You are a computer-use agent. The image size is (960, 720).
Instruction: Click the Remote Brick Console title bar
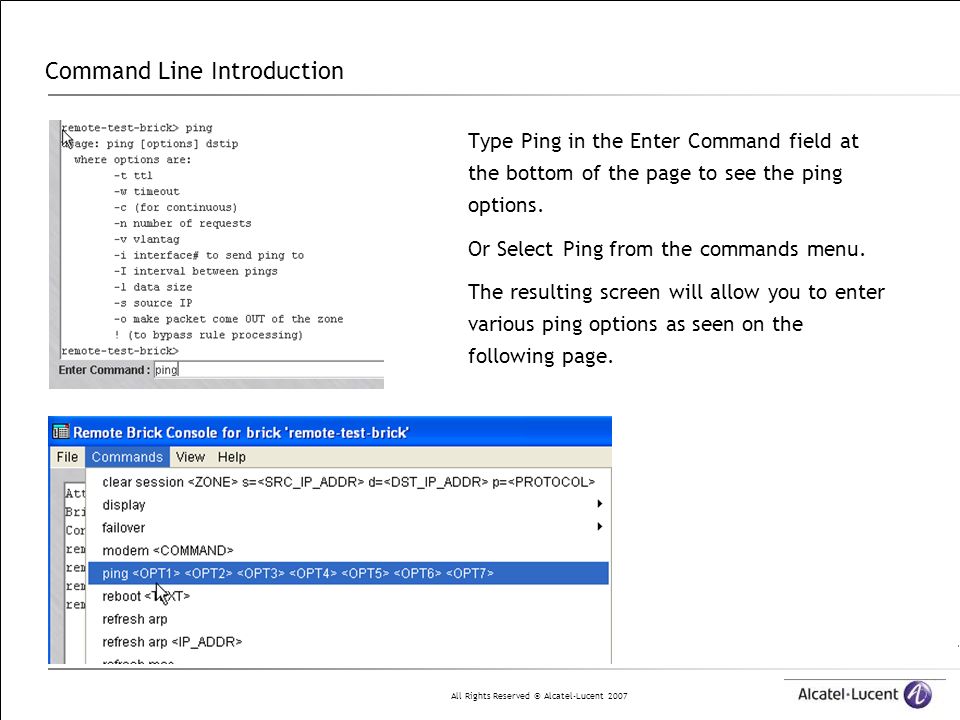pos(330,432)
